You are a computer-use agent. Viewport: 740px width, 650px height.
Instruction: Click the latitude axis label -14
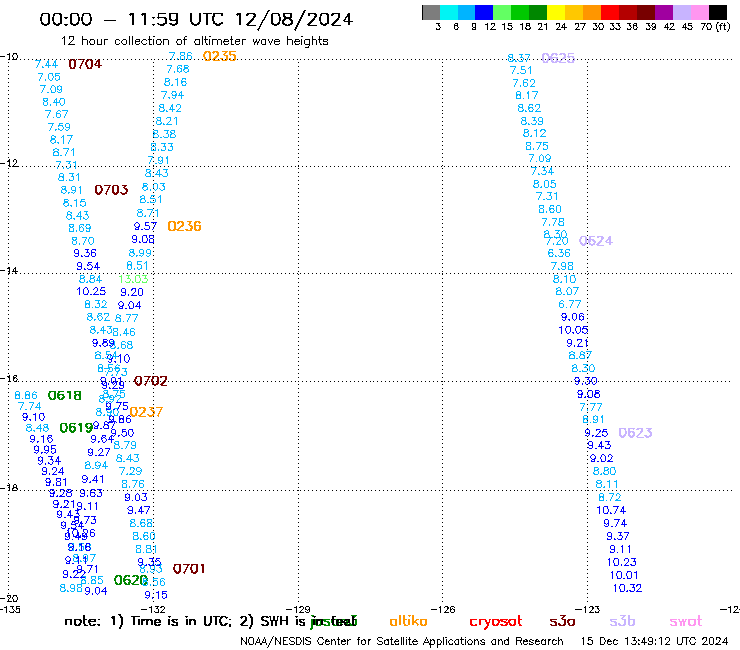(9, 270)
